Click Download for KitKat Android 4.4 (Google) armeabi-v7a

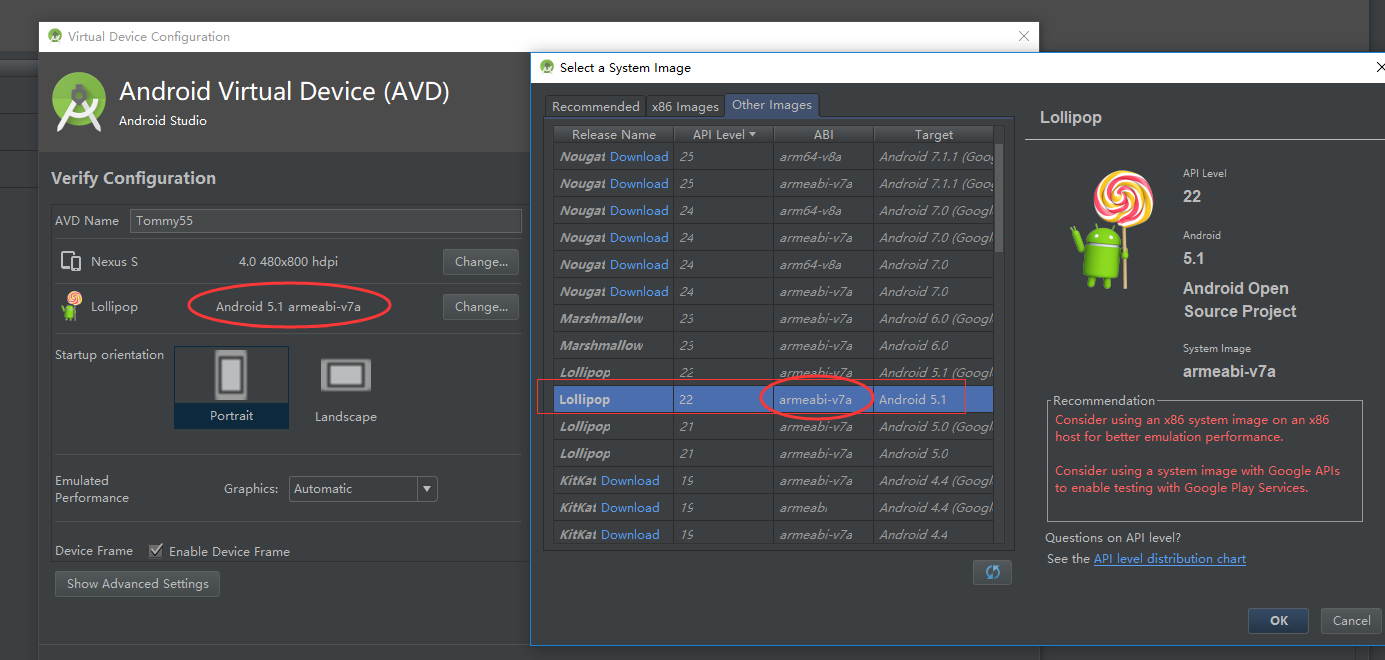point(630,481)
